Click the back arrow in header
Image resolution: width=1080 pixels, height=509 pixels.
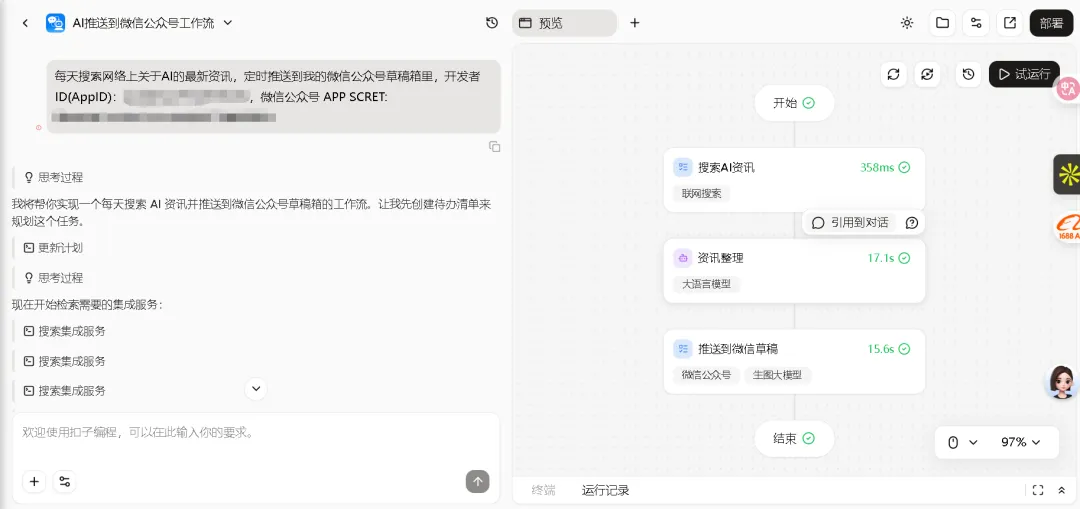(25, 23)
